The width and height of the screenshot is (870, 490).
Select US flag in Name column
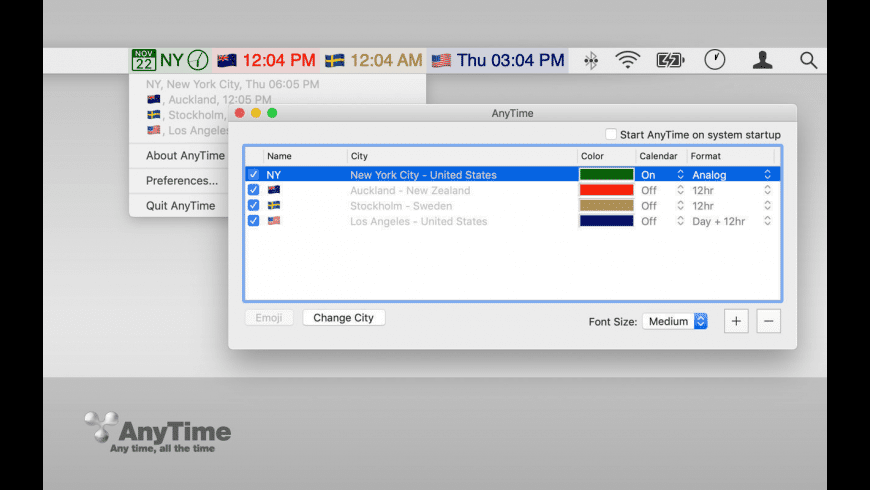click(274, 221)
